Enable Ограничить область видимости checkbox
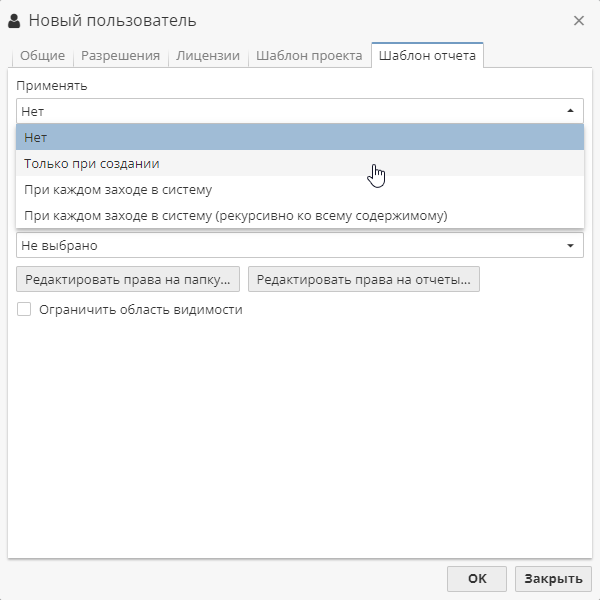The width and height of the screenshot is (600, 600). pyautogui.click(x=24, y=309)
